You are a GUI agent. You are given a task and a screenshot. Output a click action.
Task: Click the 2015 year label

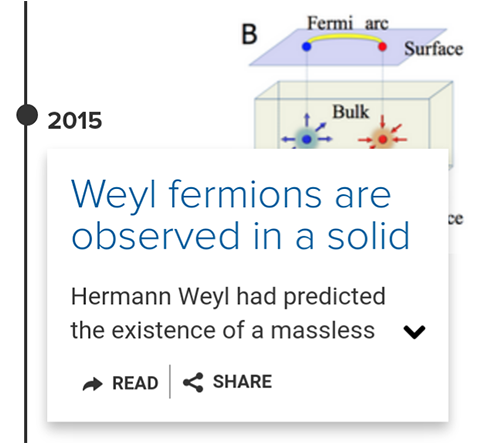75,121
